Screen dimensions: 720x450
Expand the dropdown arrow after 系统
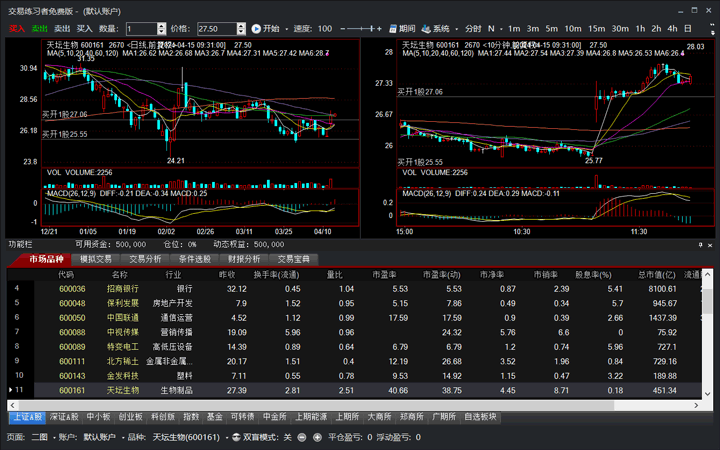click(456, 29)
